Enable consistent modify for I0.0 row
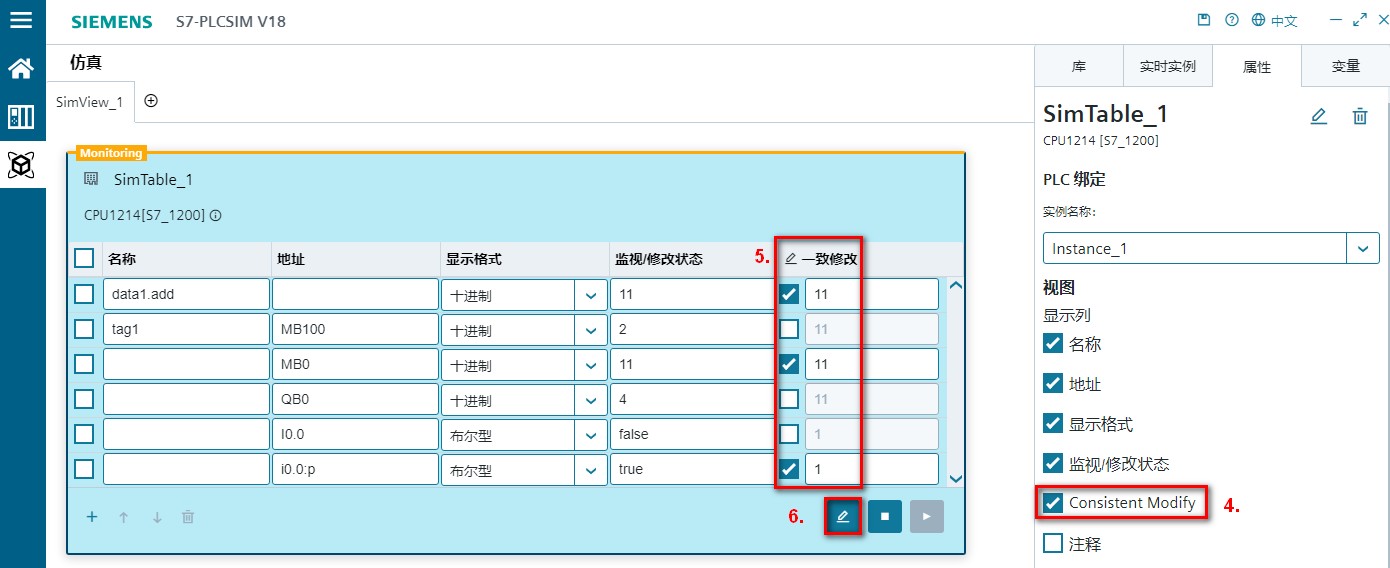1390x568 pixels. (789, 434)
